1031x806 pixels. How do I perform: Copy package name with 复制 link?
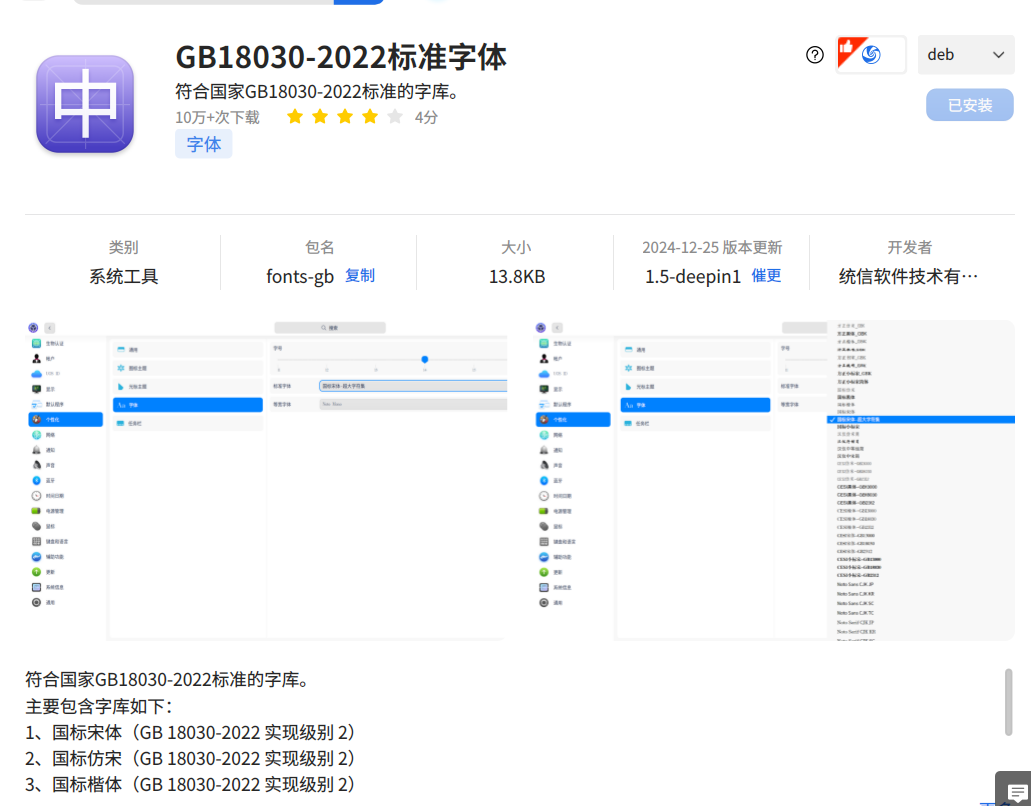pos(360,275)
